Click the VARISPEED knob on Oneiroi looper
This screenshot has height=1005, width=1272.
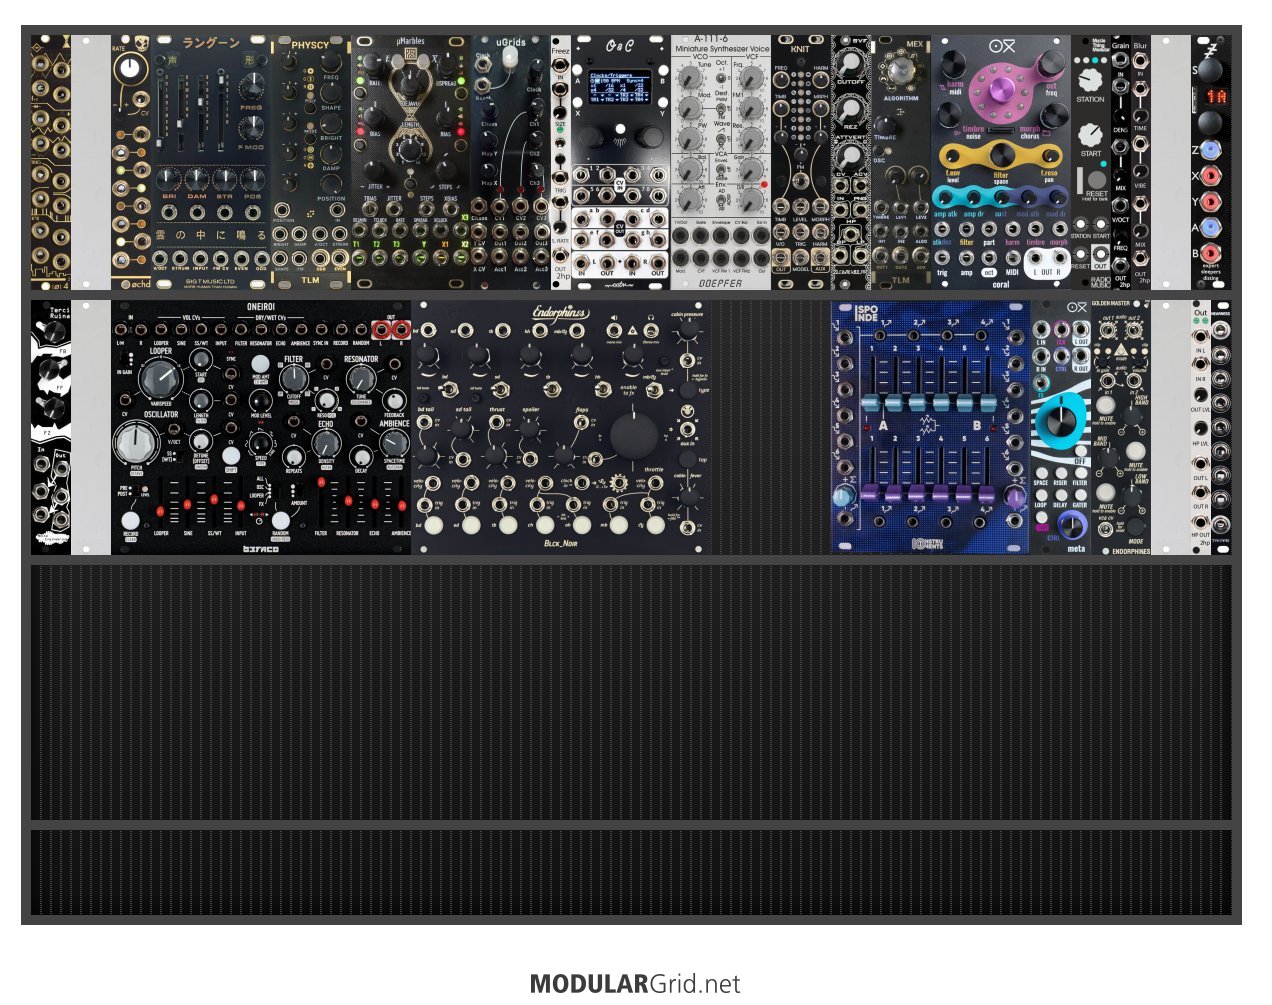(x=161, y=378)
